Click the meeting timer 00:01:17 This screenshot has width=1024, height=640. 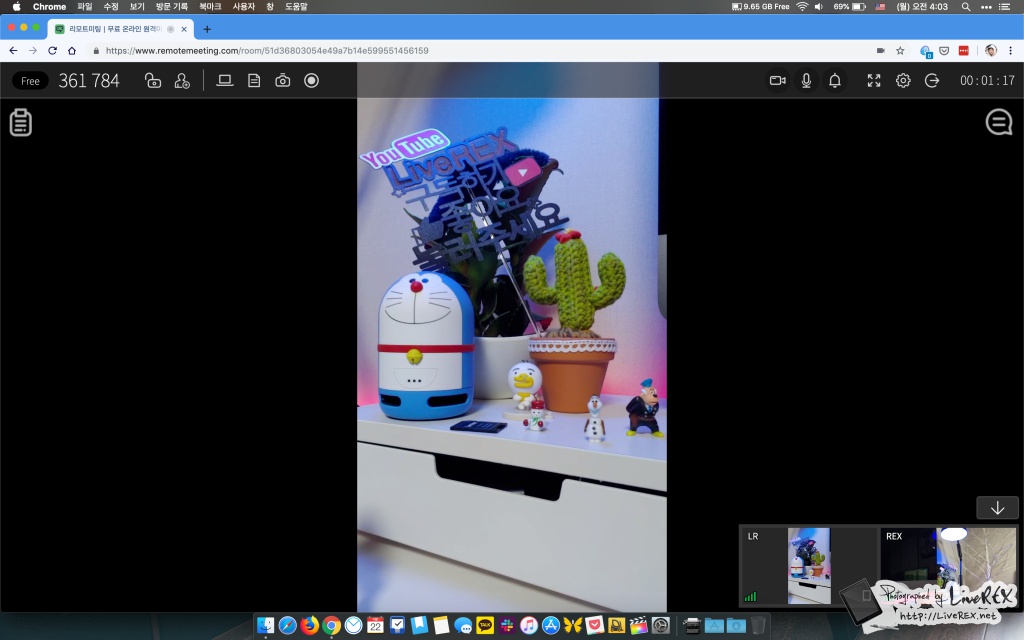pyautogui.click(x=987, y=80)
